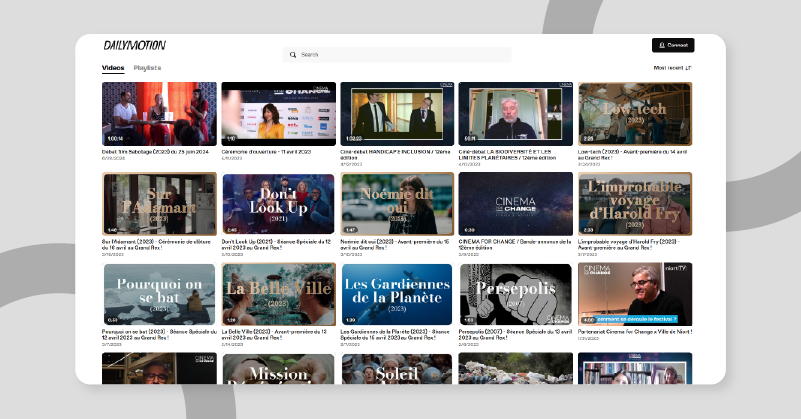Open the La Belle Ville thumbnail
Screen dimensions: 801x419
(x=278, y=294)
